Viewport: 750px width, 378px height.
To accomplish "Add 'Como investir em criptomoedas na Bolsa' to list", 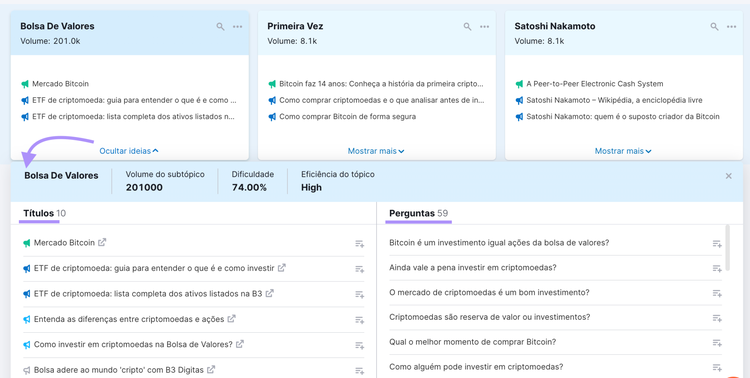I will [x=359, y=345].
